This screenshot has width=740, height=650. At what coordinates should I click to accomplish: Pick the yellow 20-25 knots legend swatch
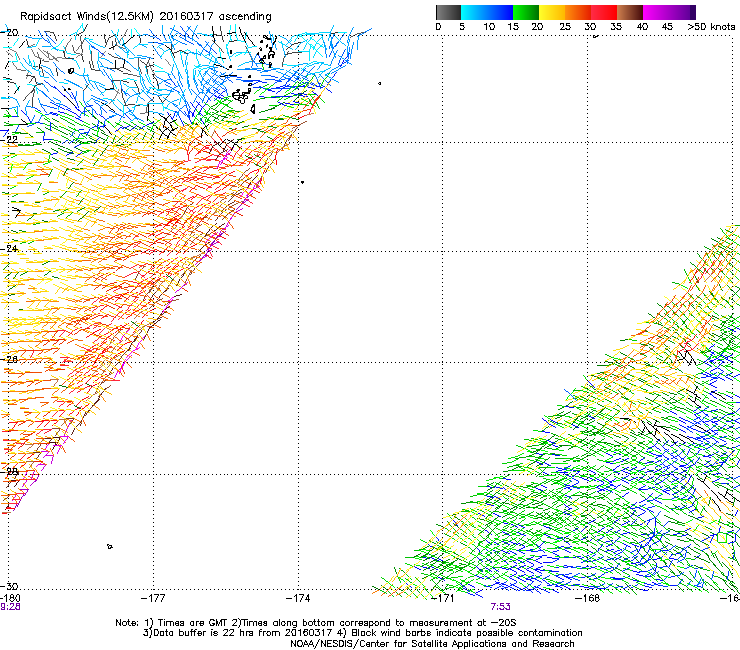(552, 12)
